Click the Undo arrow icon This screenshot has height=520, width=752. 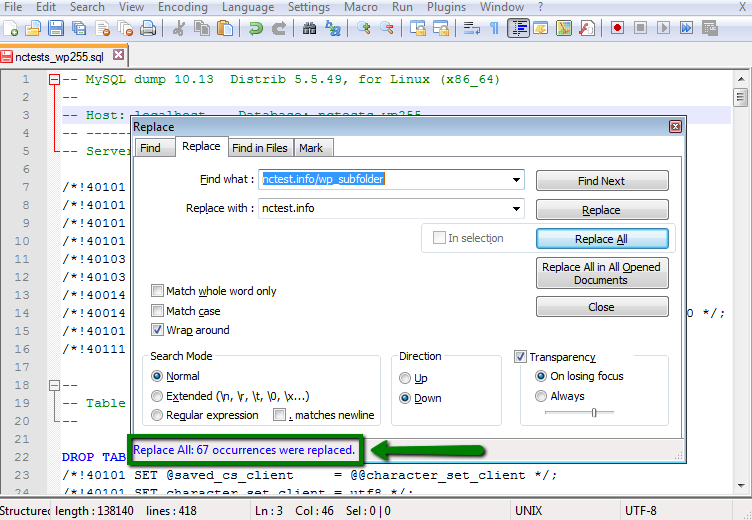pos(255,28)
